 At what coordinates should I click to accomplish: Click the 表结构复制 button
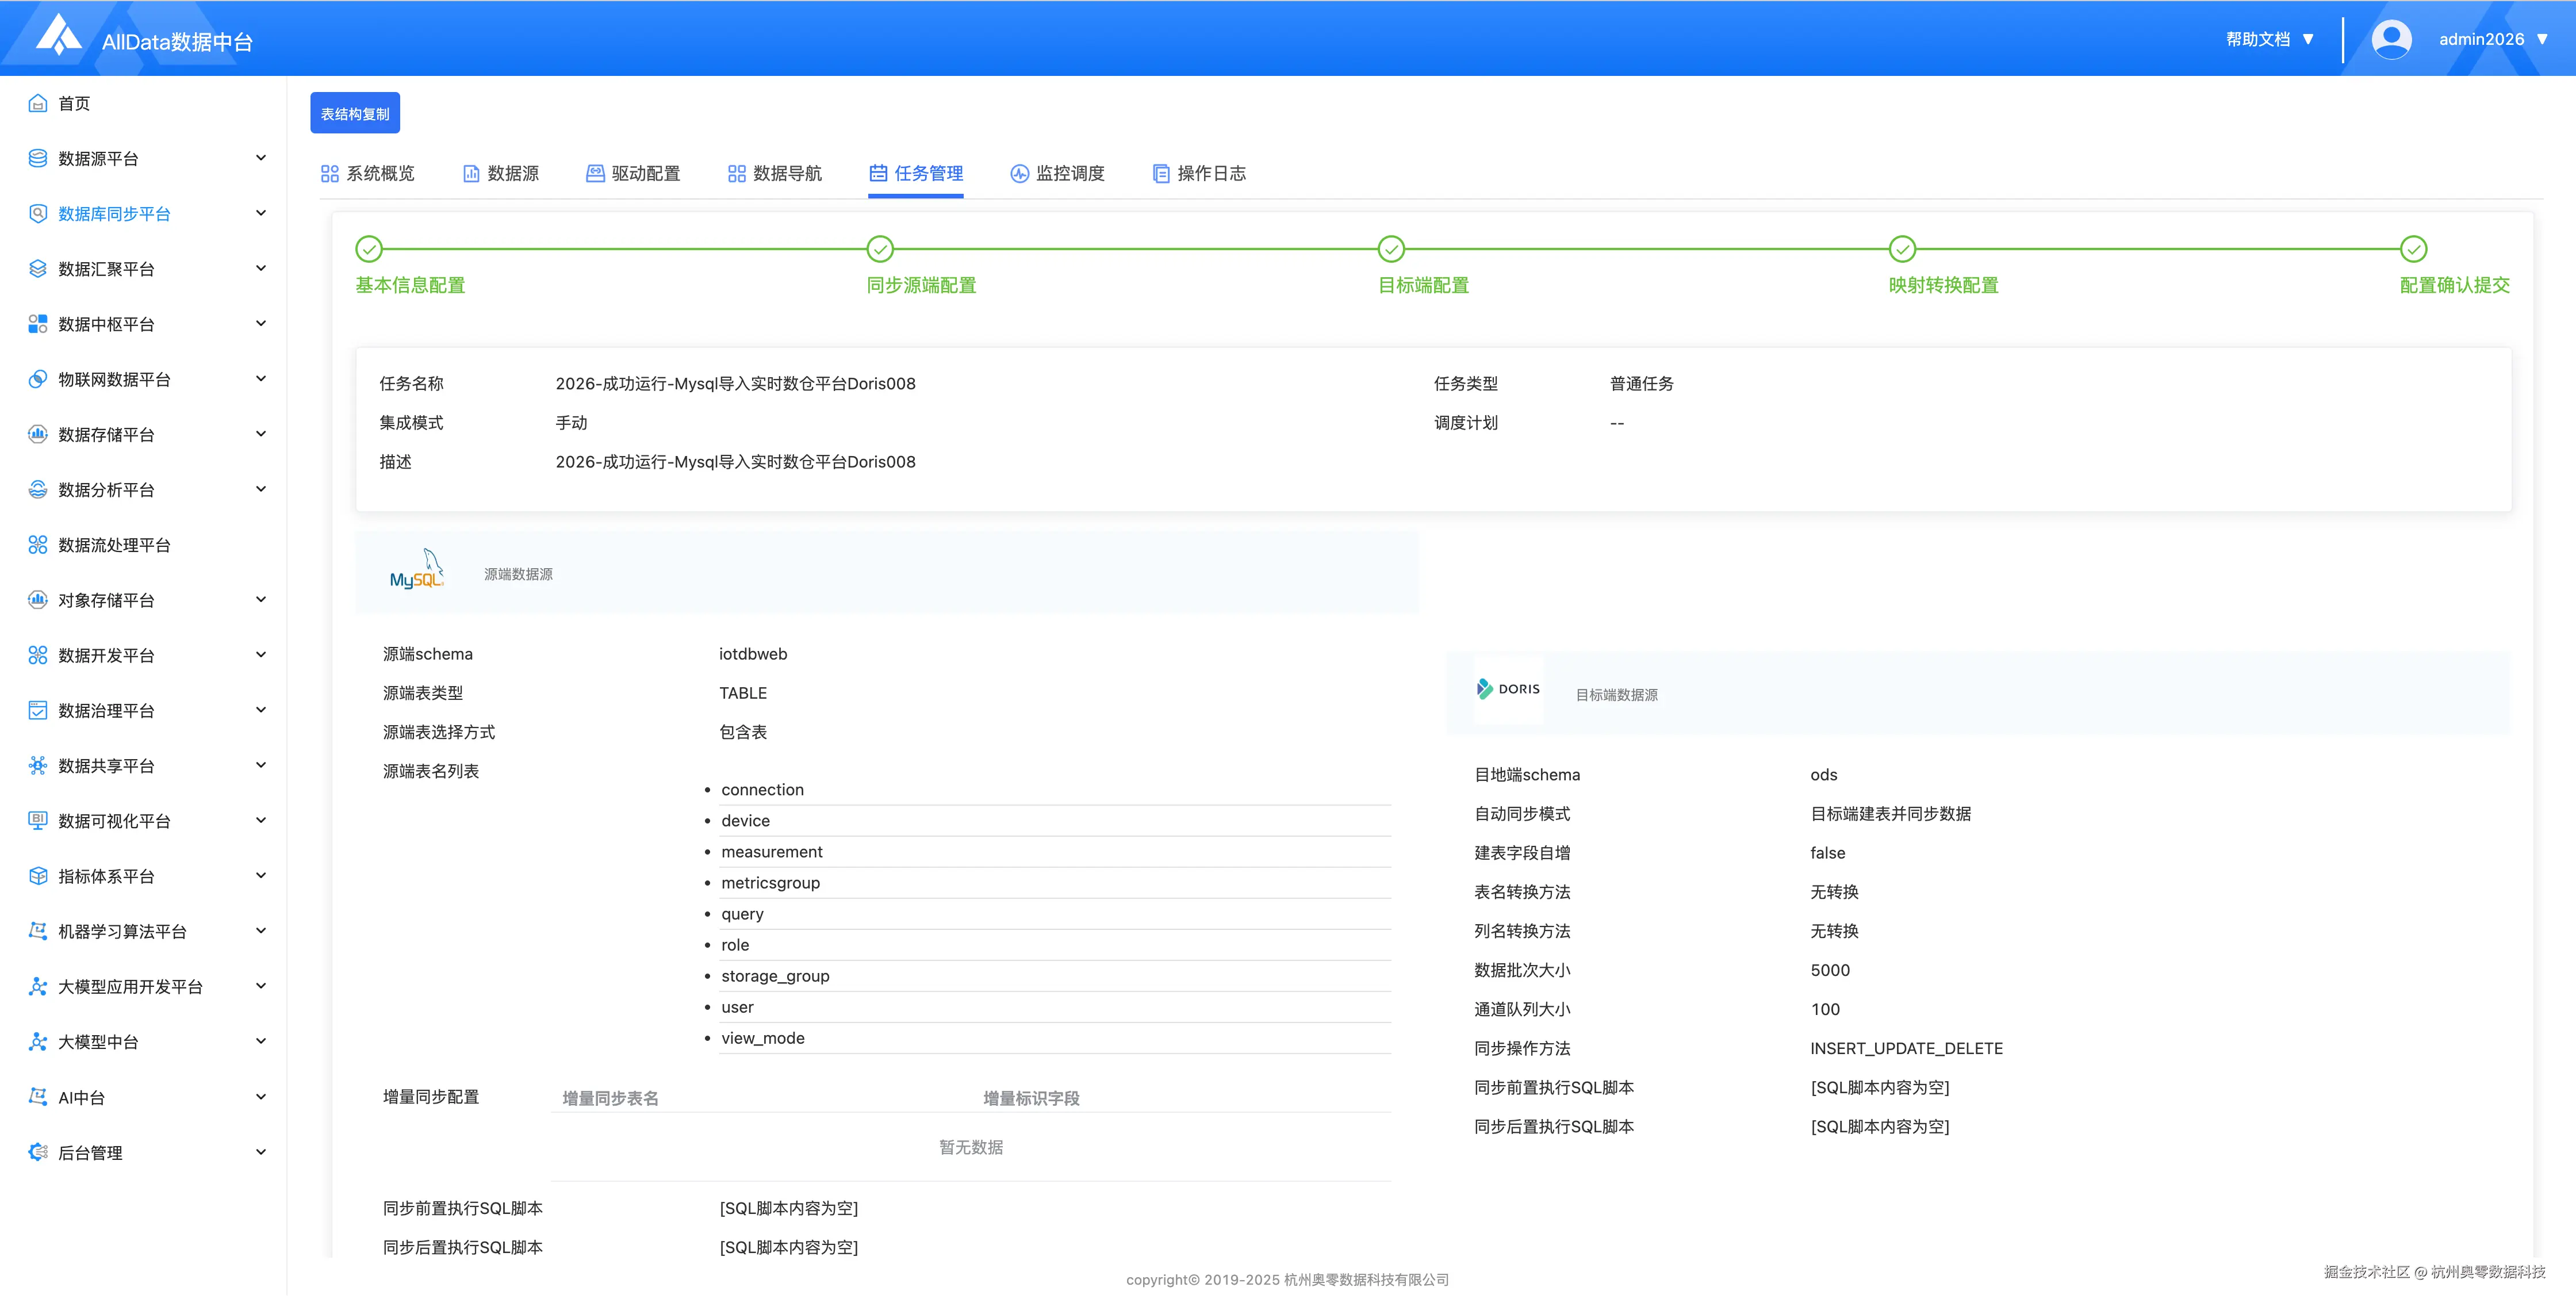[x=355, y=113]
